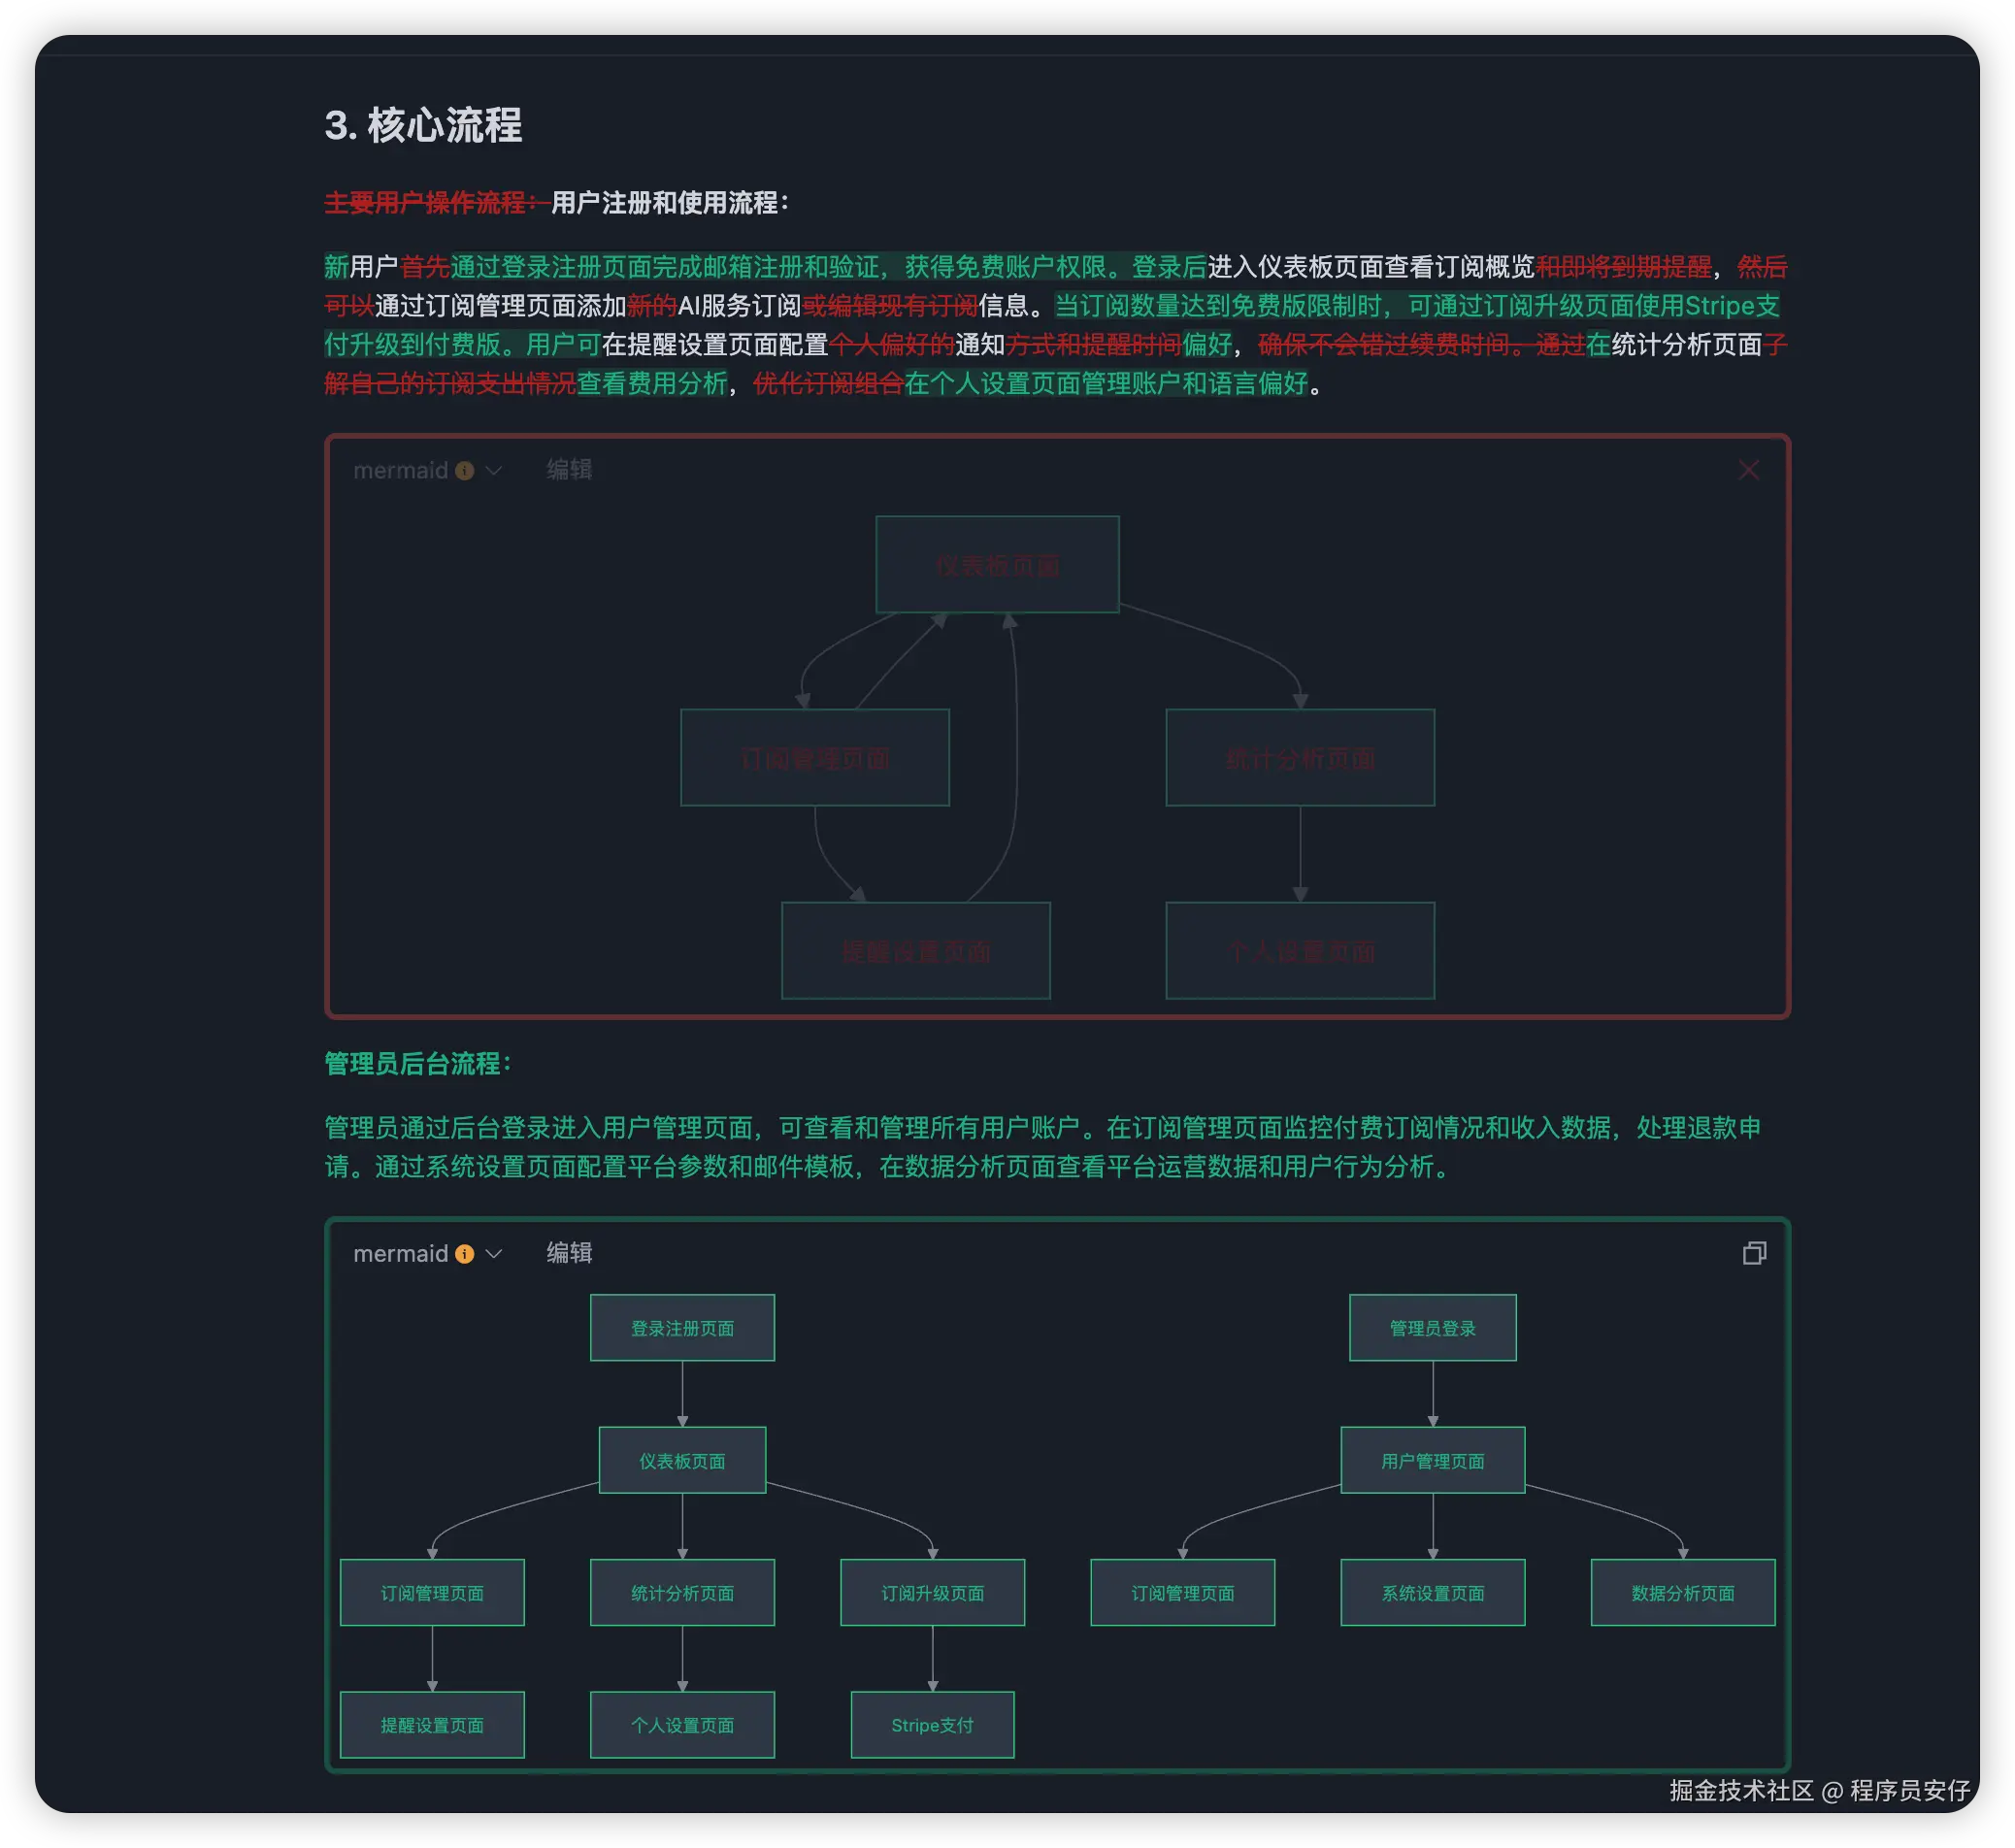
Task: Click the 3. 核心流程 section heading
Action: (x=423, y=125)
